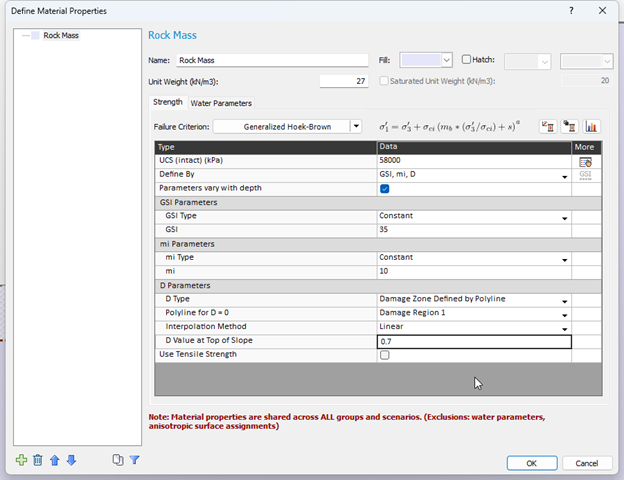Click the green add material icon
This screenshot has height=480, width=624.
pyautogui.click(x=22, y=460)
